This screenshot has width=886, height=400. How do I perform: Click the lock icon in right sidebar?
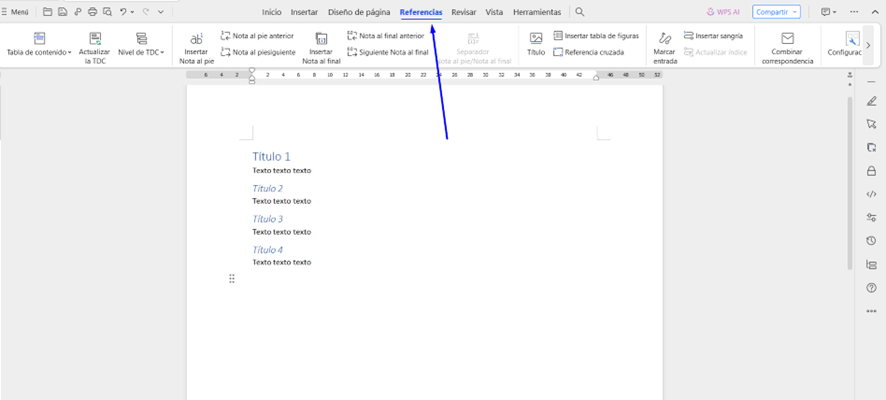tap(871, 171)
